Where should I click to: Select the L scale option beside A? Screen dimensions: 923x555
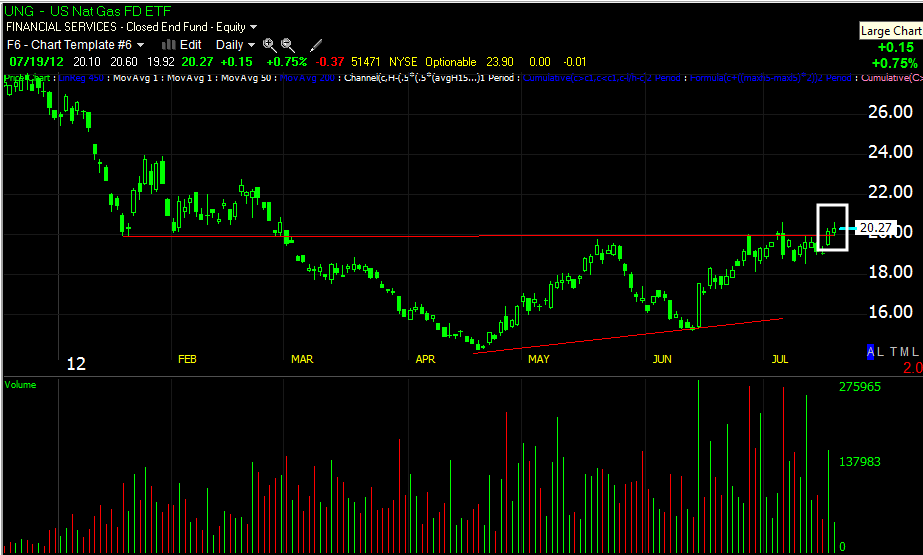[880, 351]
